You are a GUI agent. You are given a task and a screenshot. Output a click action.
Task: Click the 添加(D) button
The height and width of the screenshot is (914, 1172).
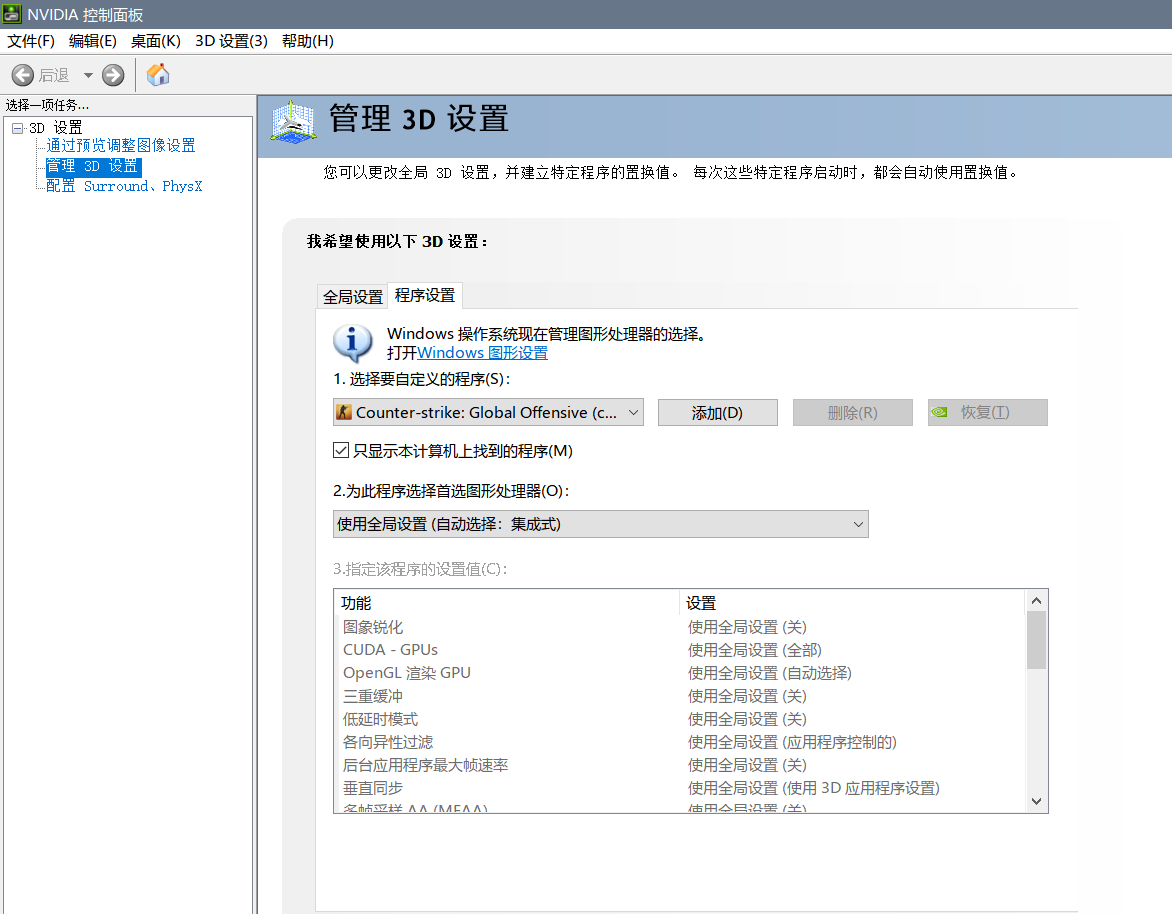point(718,413)
